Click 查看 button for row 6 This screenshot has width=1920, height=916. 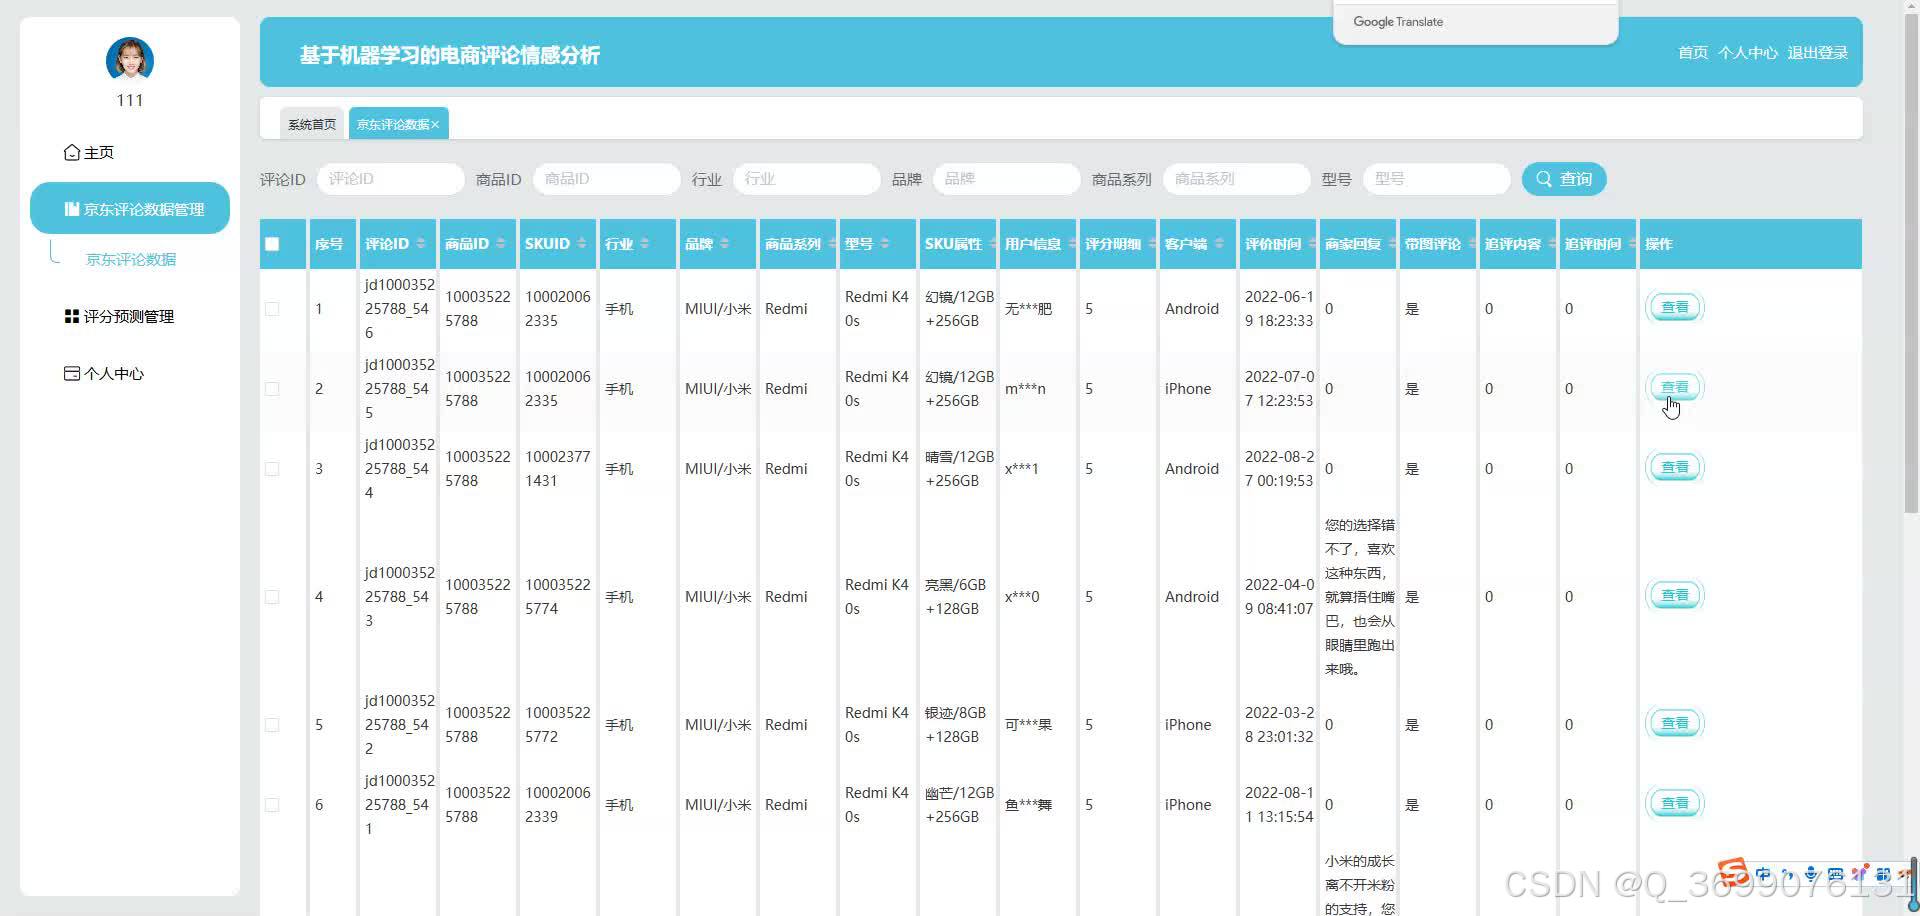tap(1675, 803)
